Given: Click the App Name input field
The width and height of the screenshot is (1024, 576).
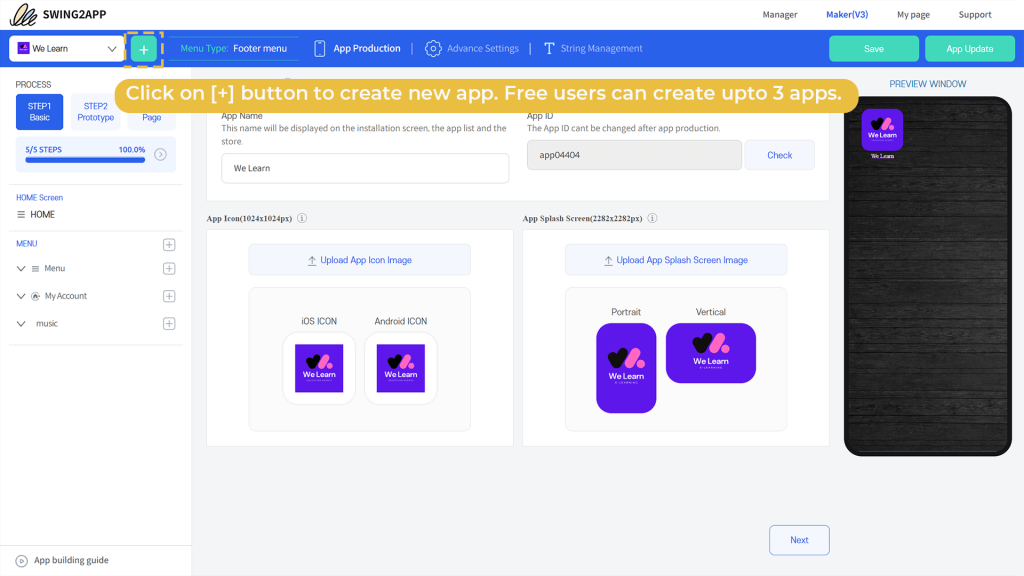Looking at the screenshot, I should click(365, 168).
